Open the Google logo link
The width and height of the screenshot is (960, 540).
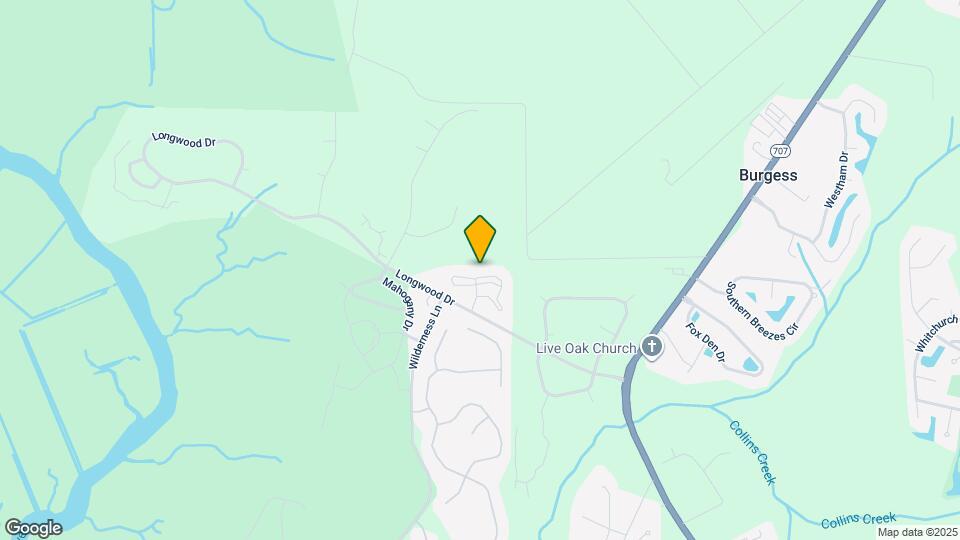(x=34, y=528)
